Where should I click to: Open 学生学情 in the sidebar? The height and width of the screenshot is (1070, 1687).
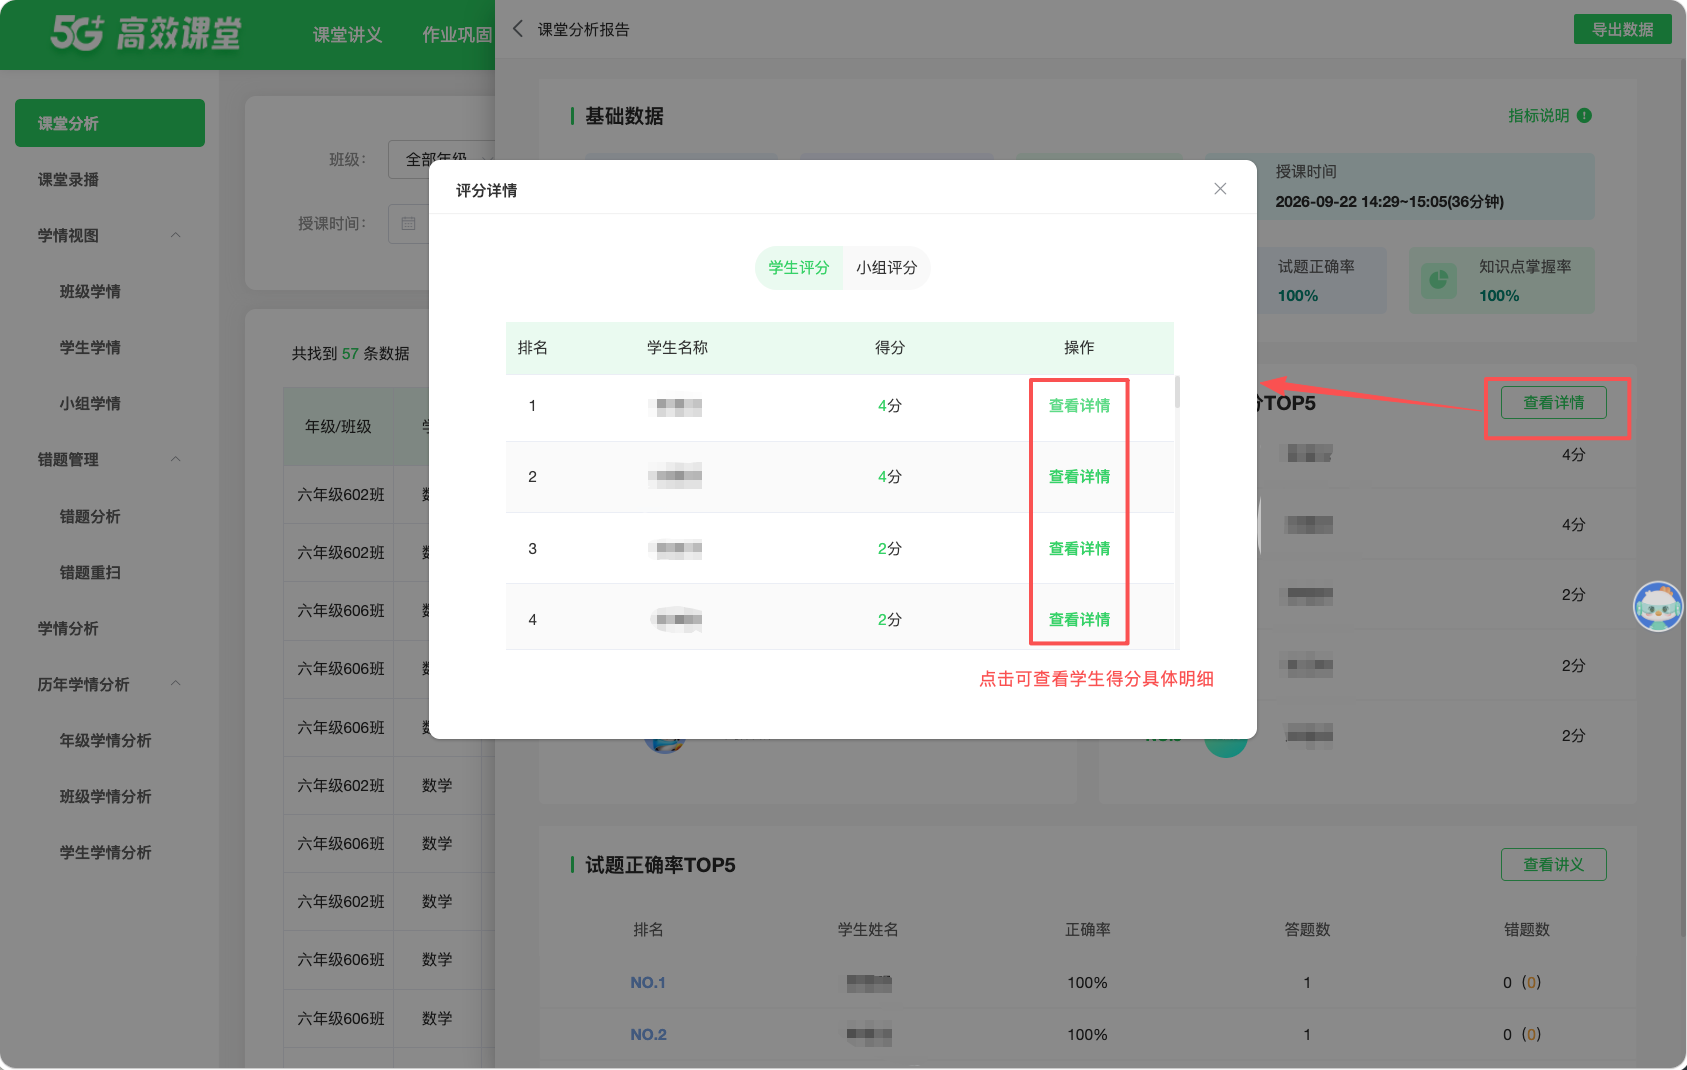point(90,348)
